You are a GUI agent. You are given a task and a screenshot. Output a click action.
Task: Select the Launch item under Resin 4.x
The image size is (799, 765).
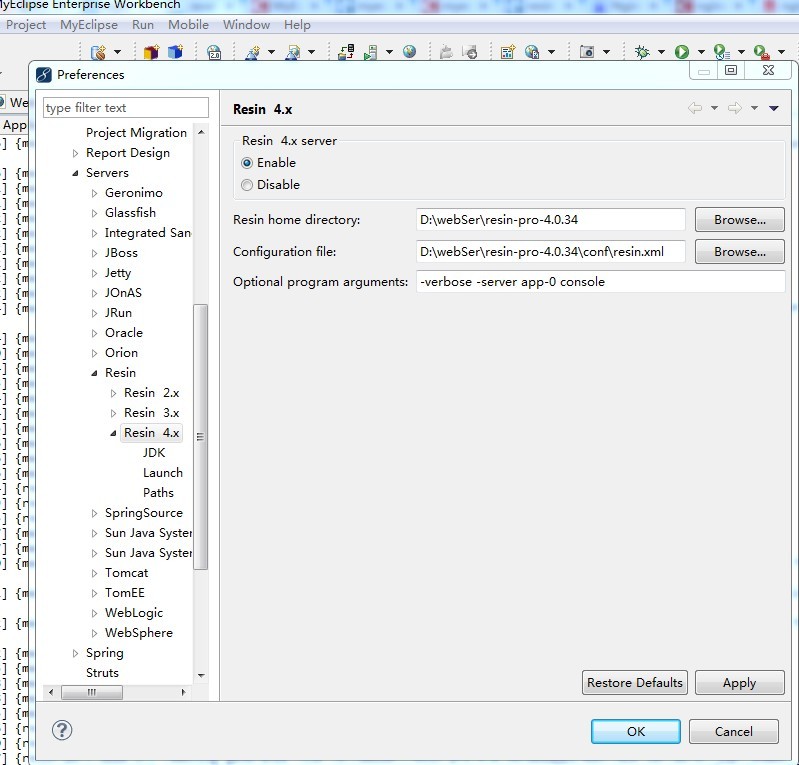click(163, 473)
